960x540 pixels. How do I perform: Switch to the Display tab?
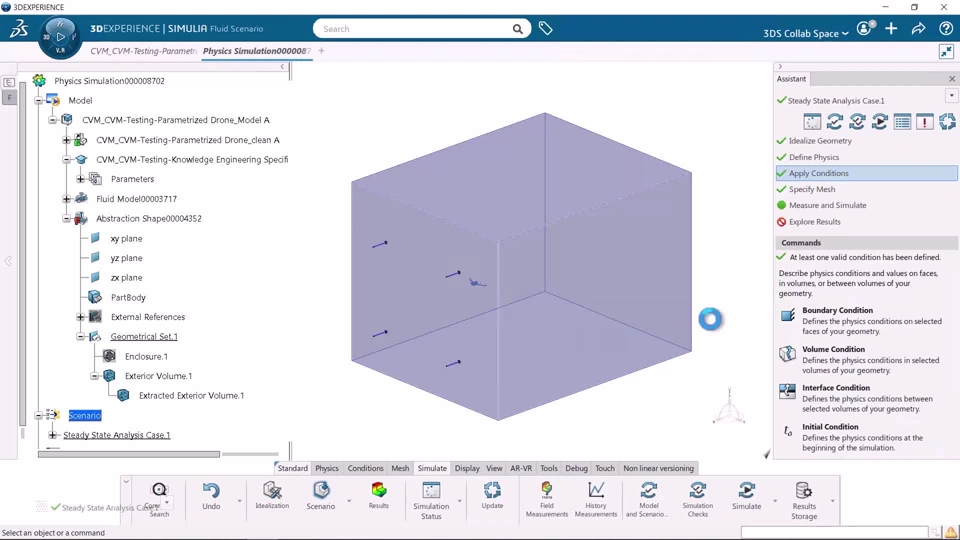[467, 468]
